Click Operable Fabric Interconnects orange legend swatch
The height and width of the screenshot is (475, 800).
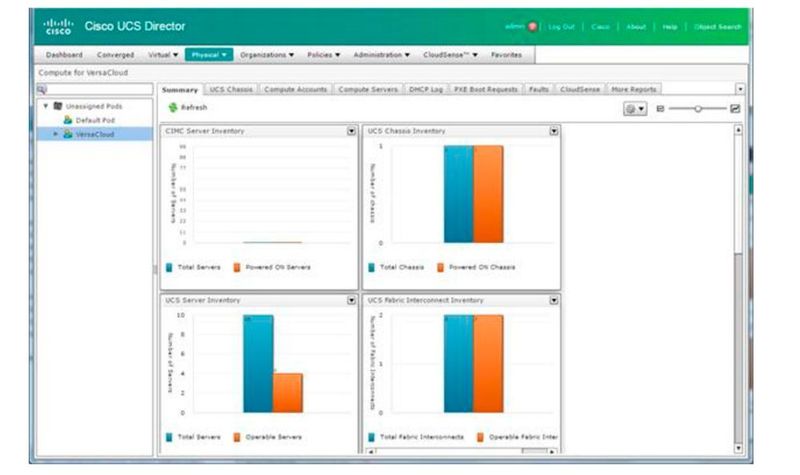(480, 437)
